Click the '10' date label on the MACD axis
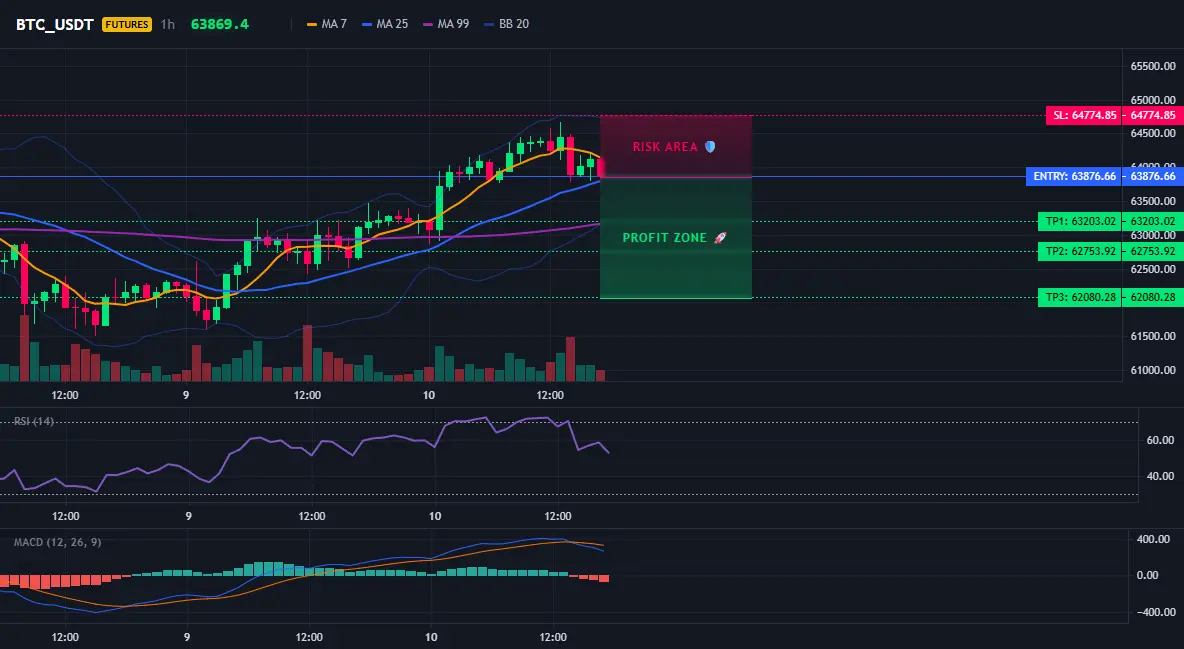 coord(431,637)
